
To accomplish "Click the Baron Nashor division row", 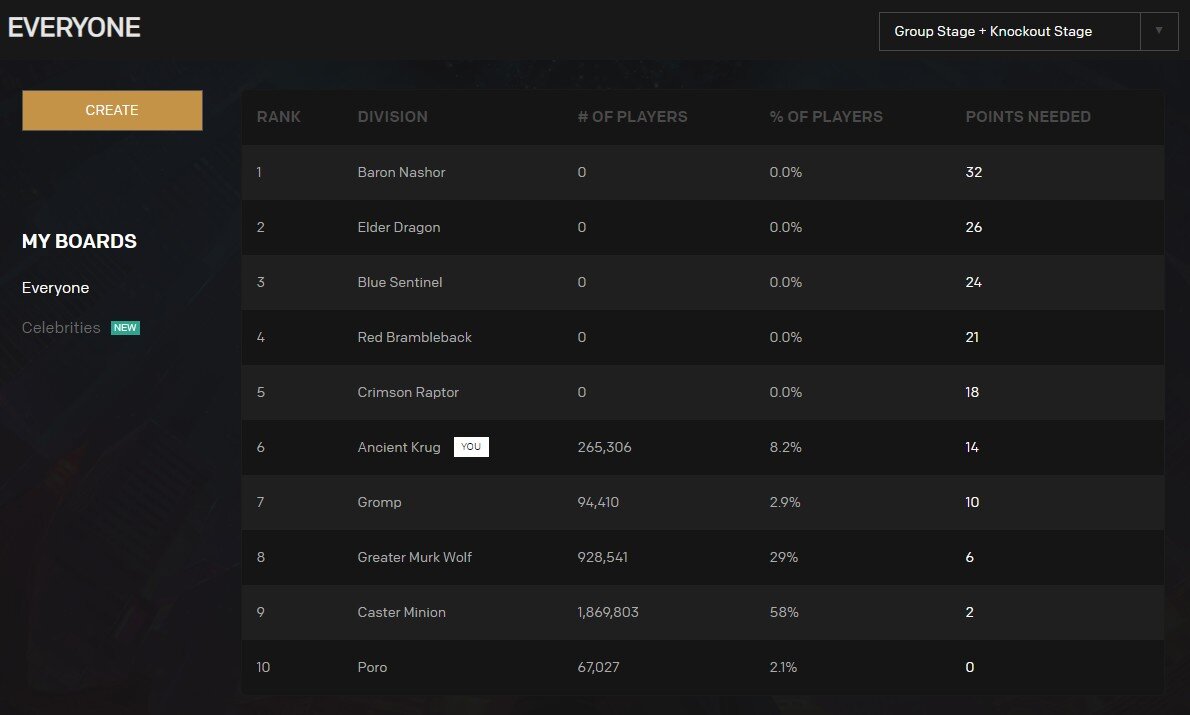I will 401,172.
